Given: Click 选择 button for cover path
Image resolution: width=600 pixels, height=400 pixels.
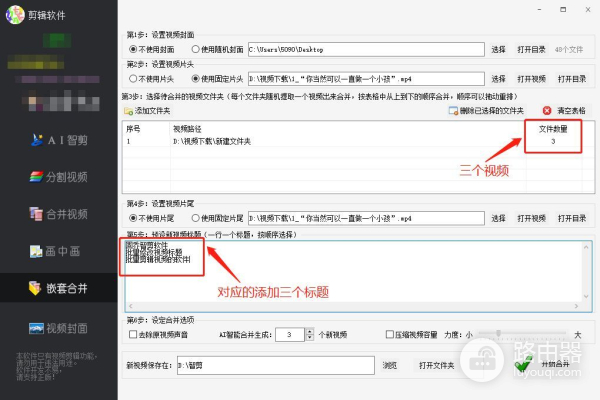Looking at the screenshot, I should [498, 49].
